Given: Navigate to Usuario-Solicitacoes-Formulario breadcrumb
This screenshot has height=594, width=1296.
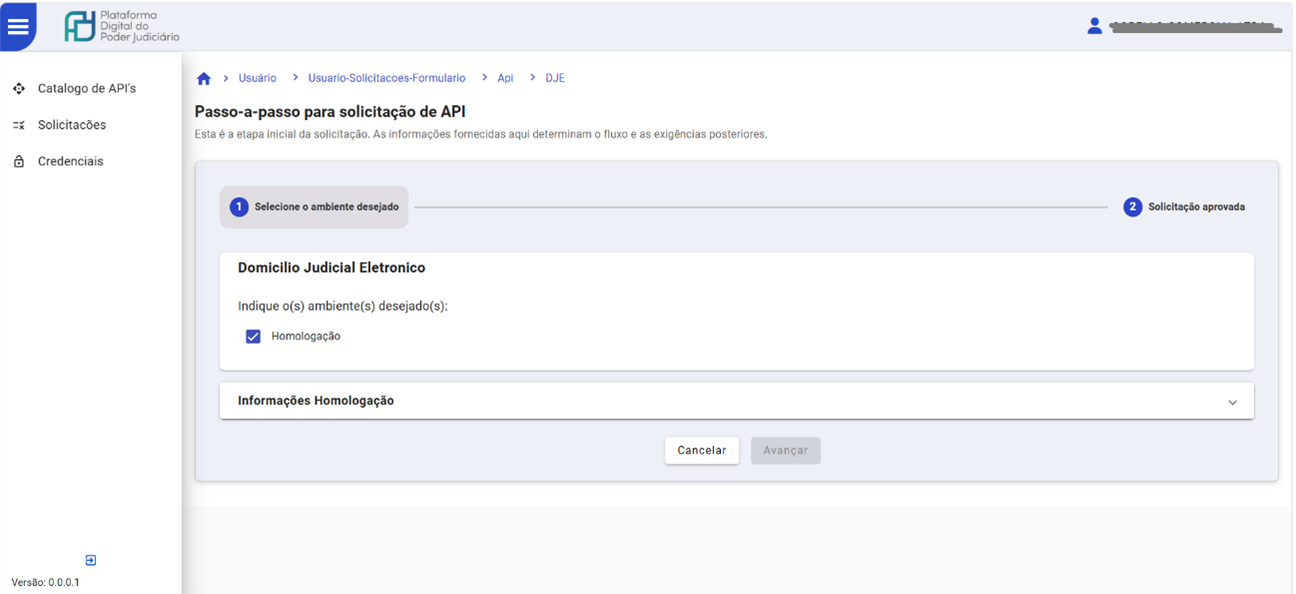Looking at the screenshot, I should 387,77.
